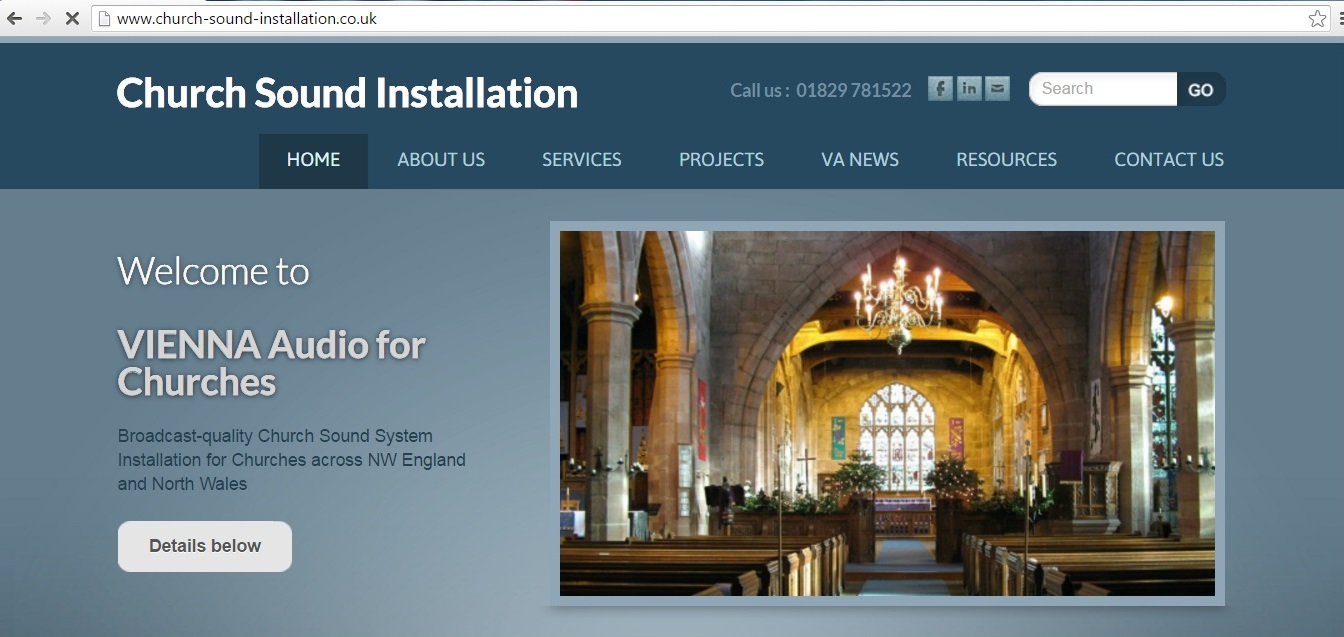Image resolution: width=1344 pixels, height=637 pixels.
Task: Open the ABOUT US menu item
Action: 441,160
